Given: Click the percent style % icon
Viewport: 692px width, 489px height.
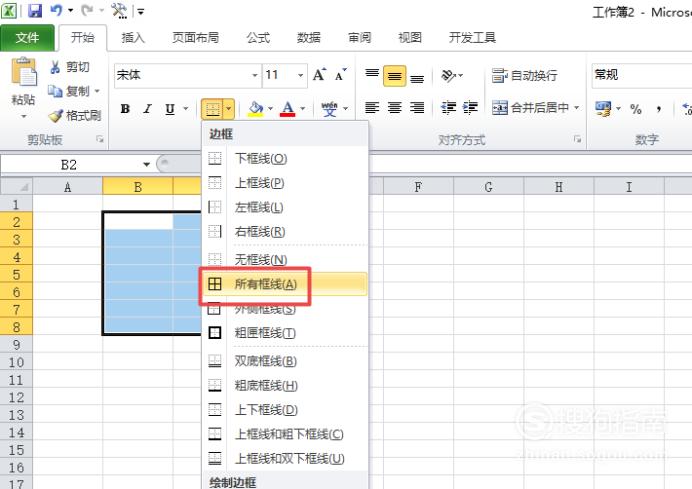Looking at the screenshot, I should coord(636,109).
